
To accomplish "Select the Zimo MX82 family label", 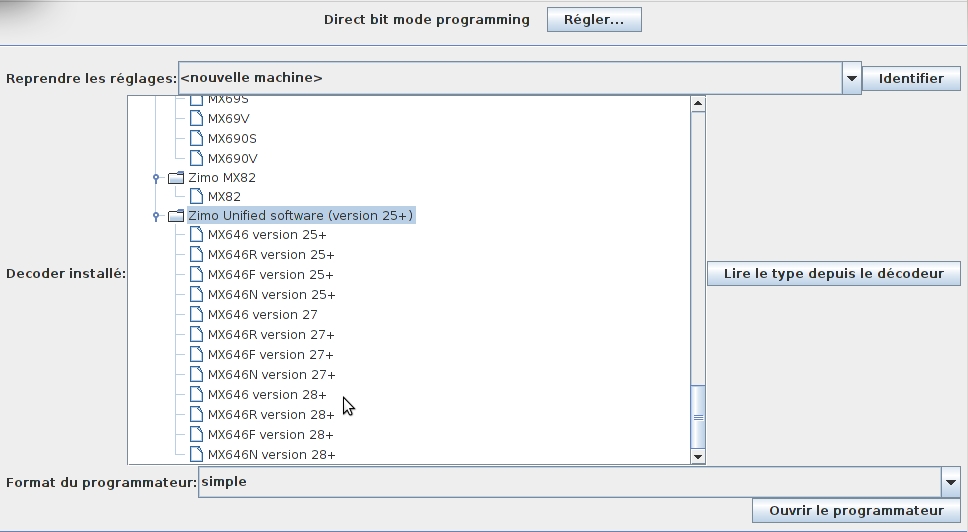I will point(222,178).
